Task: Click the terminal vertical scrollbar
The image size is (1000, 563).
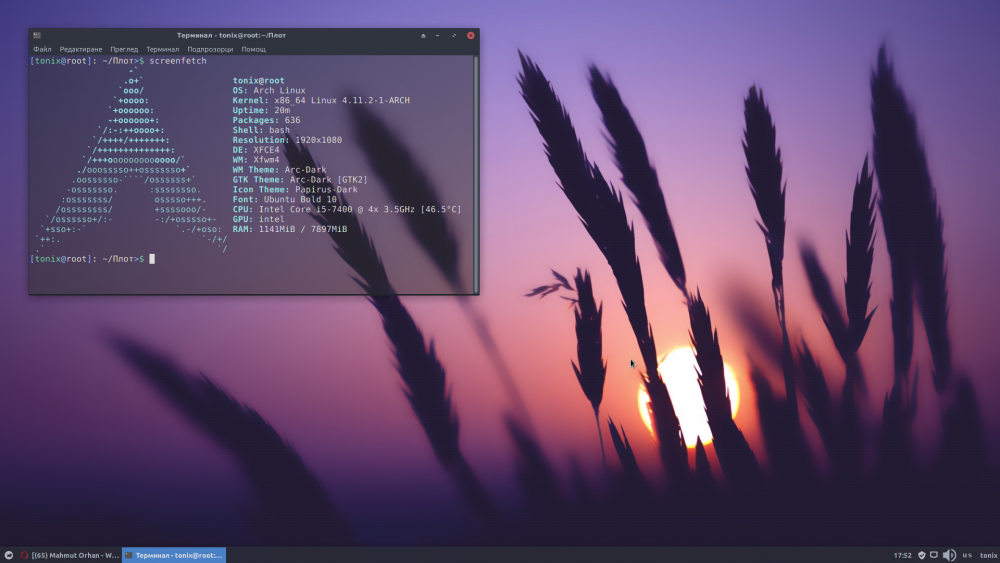Action: point(476,174)
